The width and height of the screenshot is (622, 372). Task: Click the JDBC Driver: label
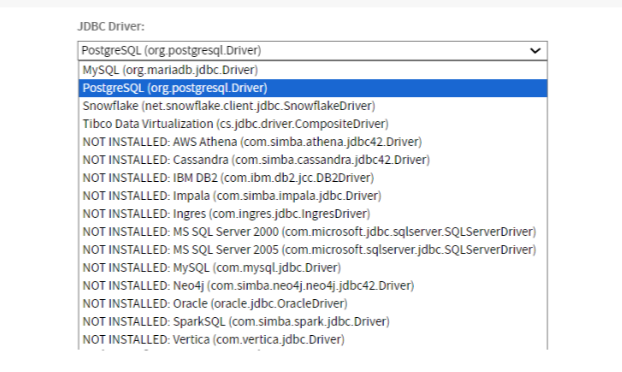pyautogui.click(x=111, y=27)
